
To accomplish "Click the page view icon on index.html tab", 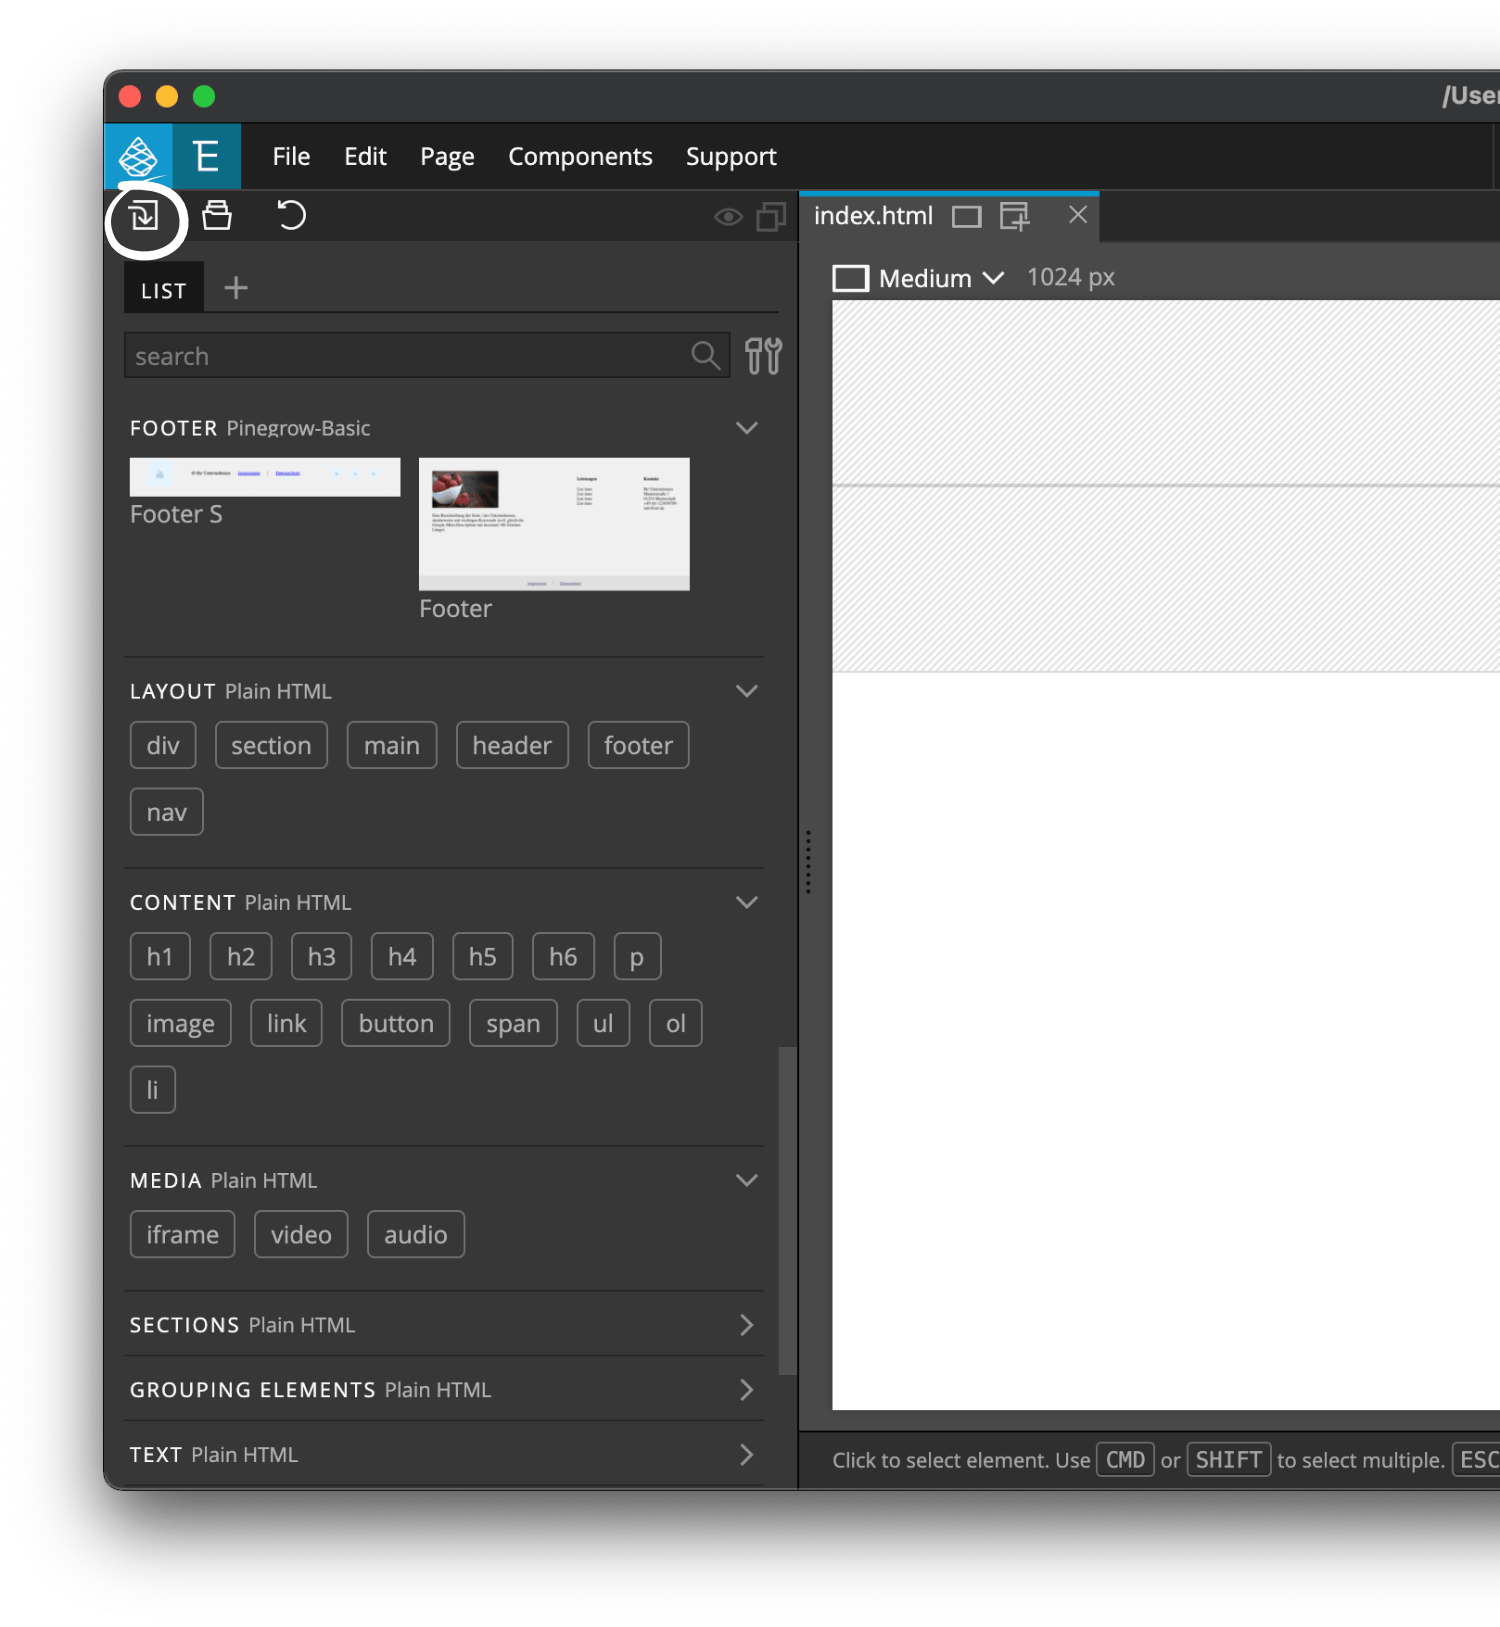I will (966, 217).
